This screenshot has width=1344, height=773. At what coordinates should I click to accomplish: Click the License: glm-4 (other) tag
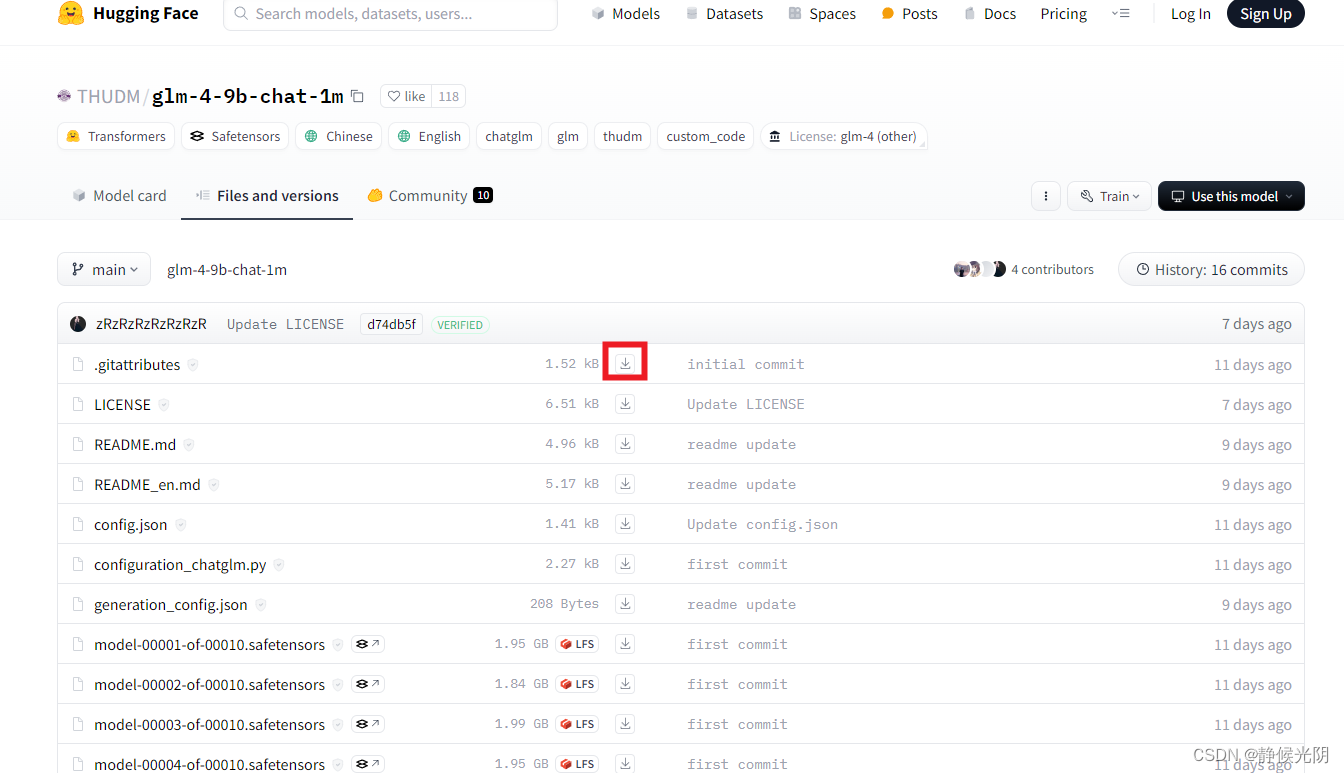tap(844, 136)
